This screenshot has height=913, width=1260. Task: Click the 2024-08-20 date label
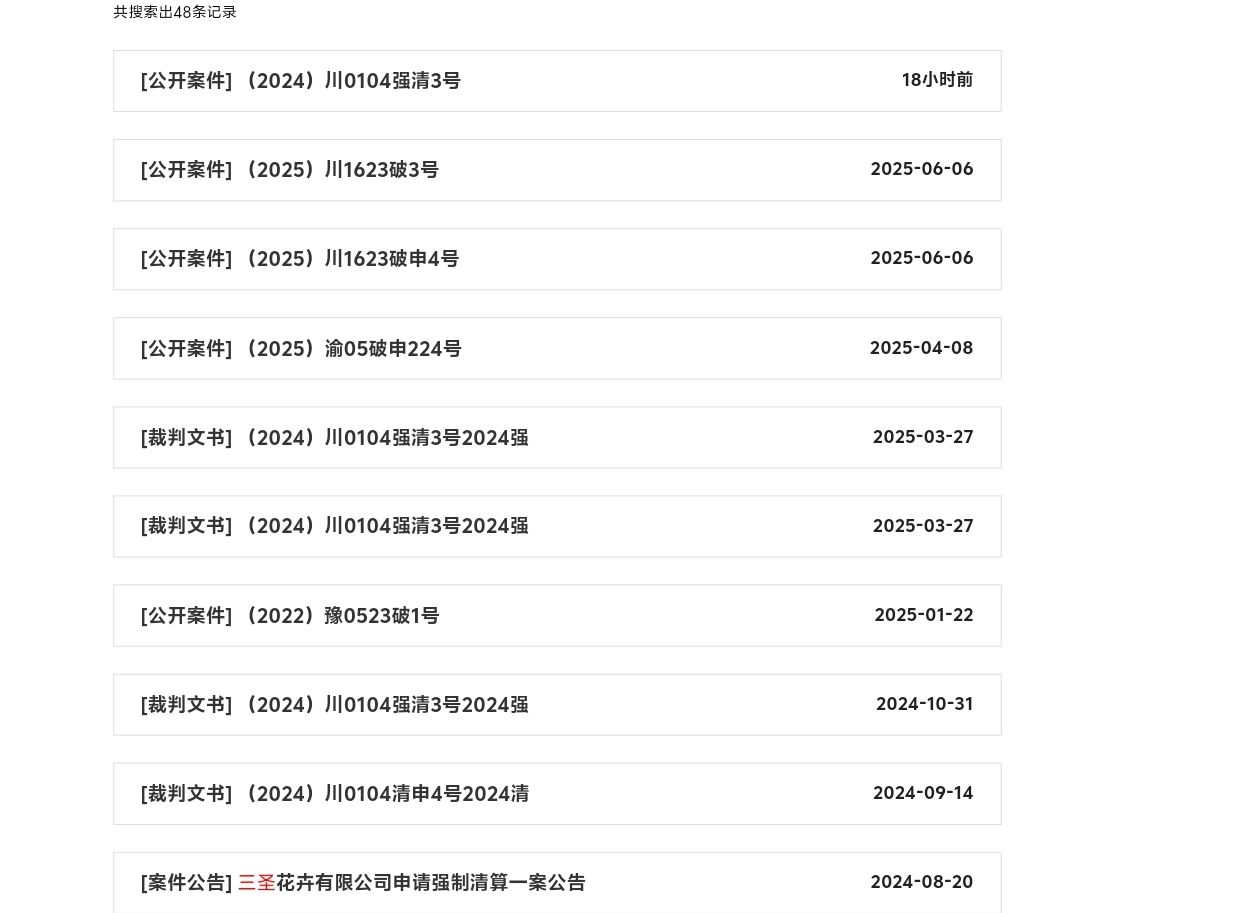tap(921, 882)
